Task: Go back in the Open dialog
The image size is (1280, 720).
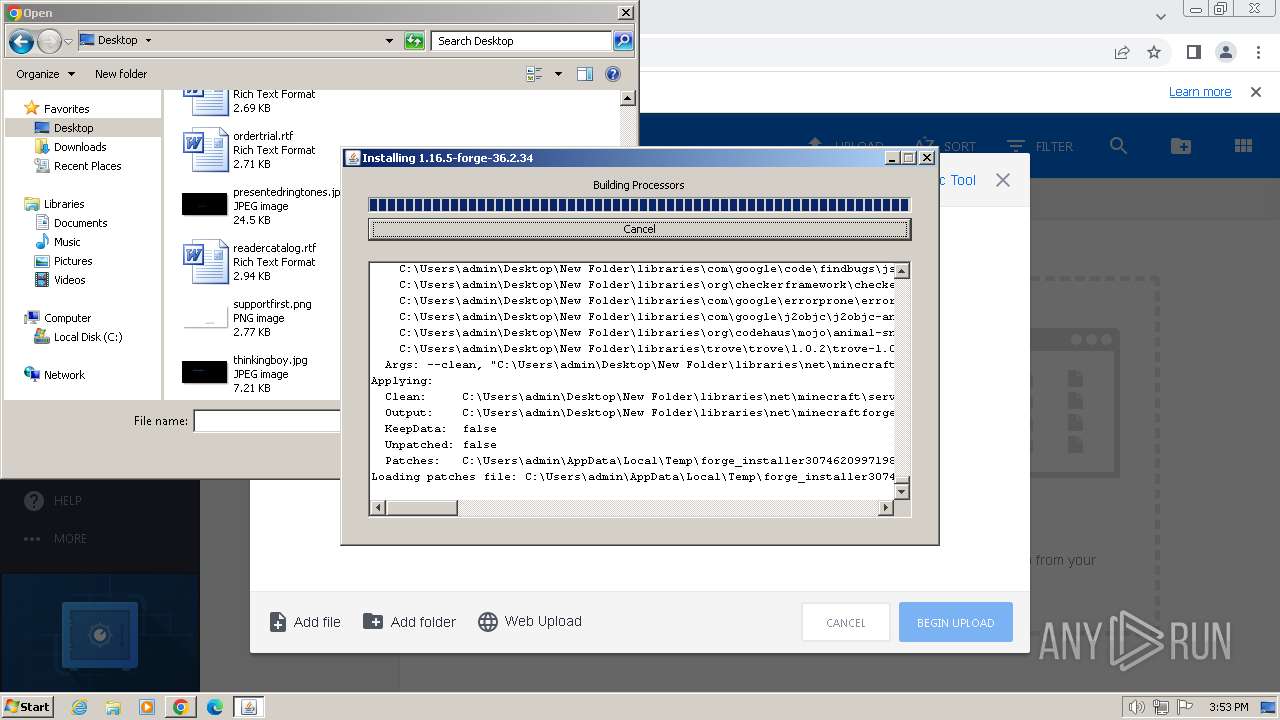Action: click(x=20, y=41)
